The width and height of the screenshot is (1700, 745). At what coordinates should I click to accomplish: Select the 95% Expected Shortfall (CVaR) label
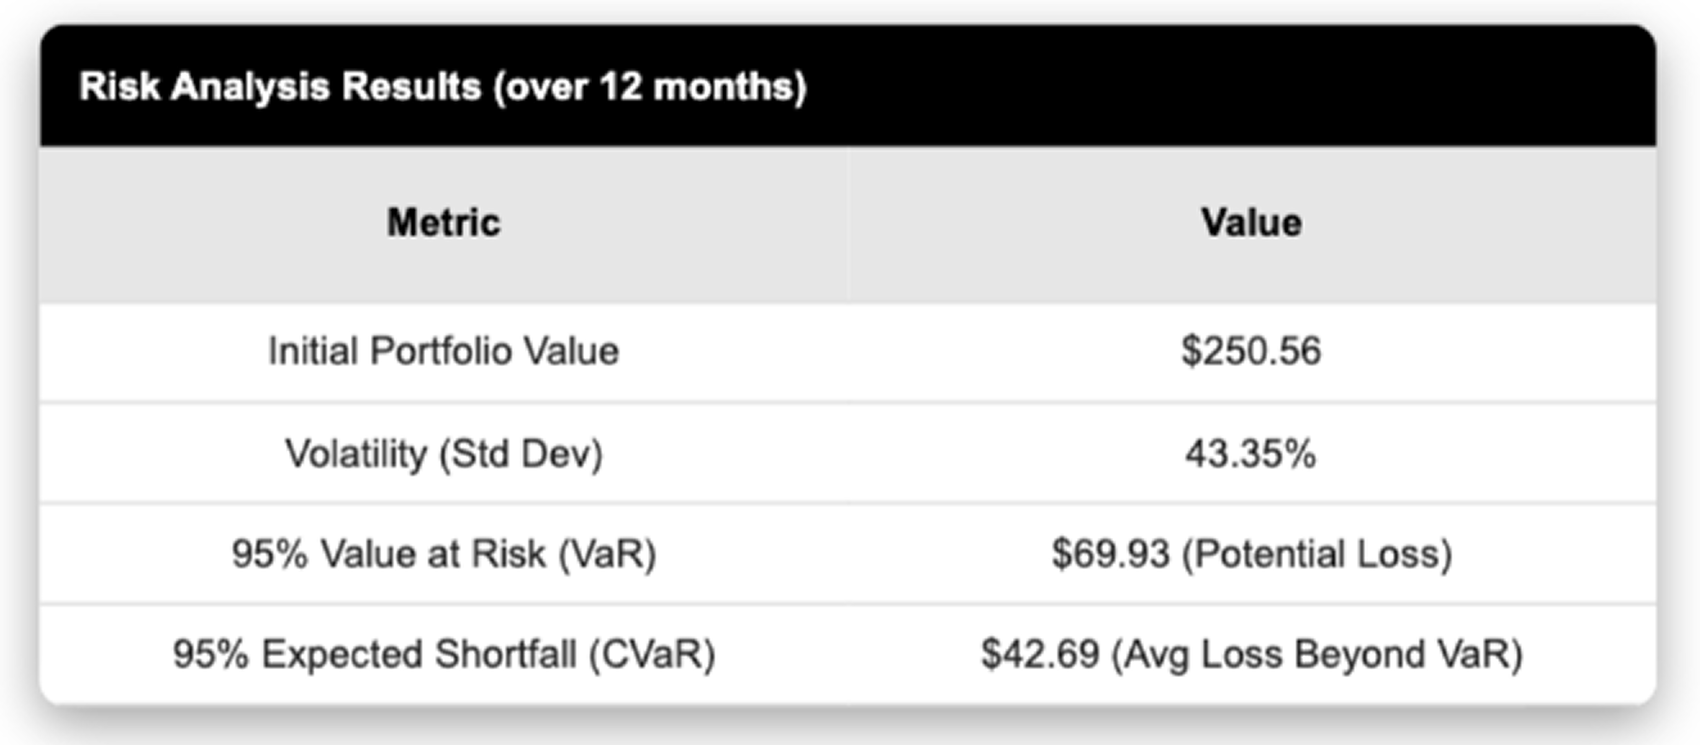click(444, 654)
